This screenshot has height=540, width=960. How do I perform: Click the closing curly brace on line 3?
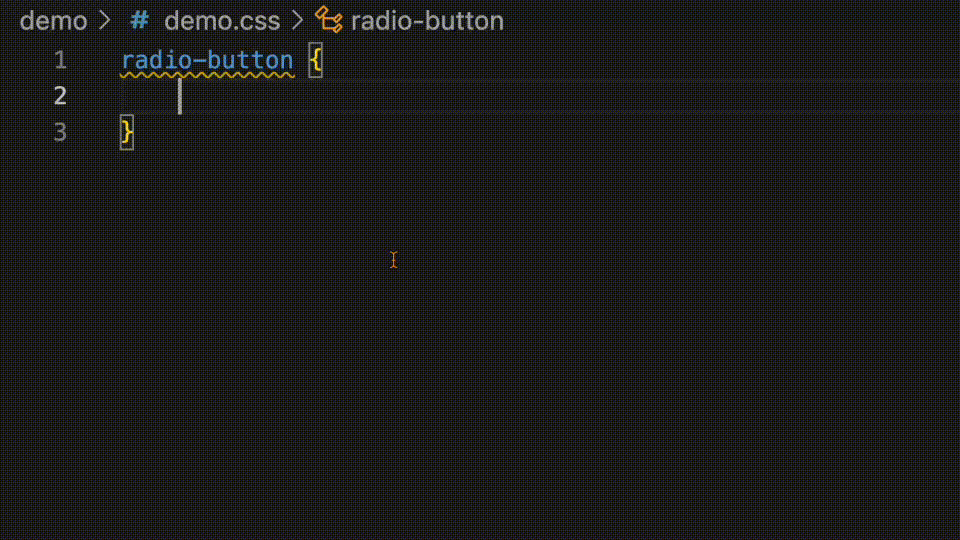coord(127,132)
